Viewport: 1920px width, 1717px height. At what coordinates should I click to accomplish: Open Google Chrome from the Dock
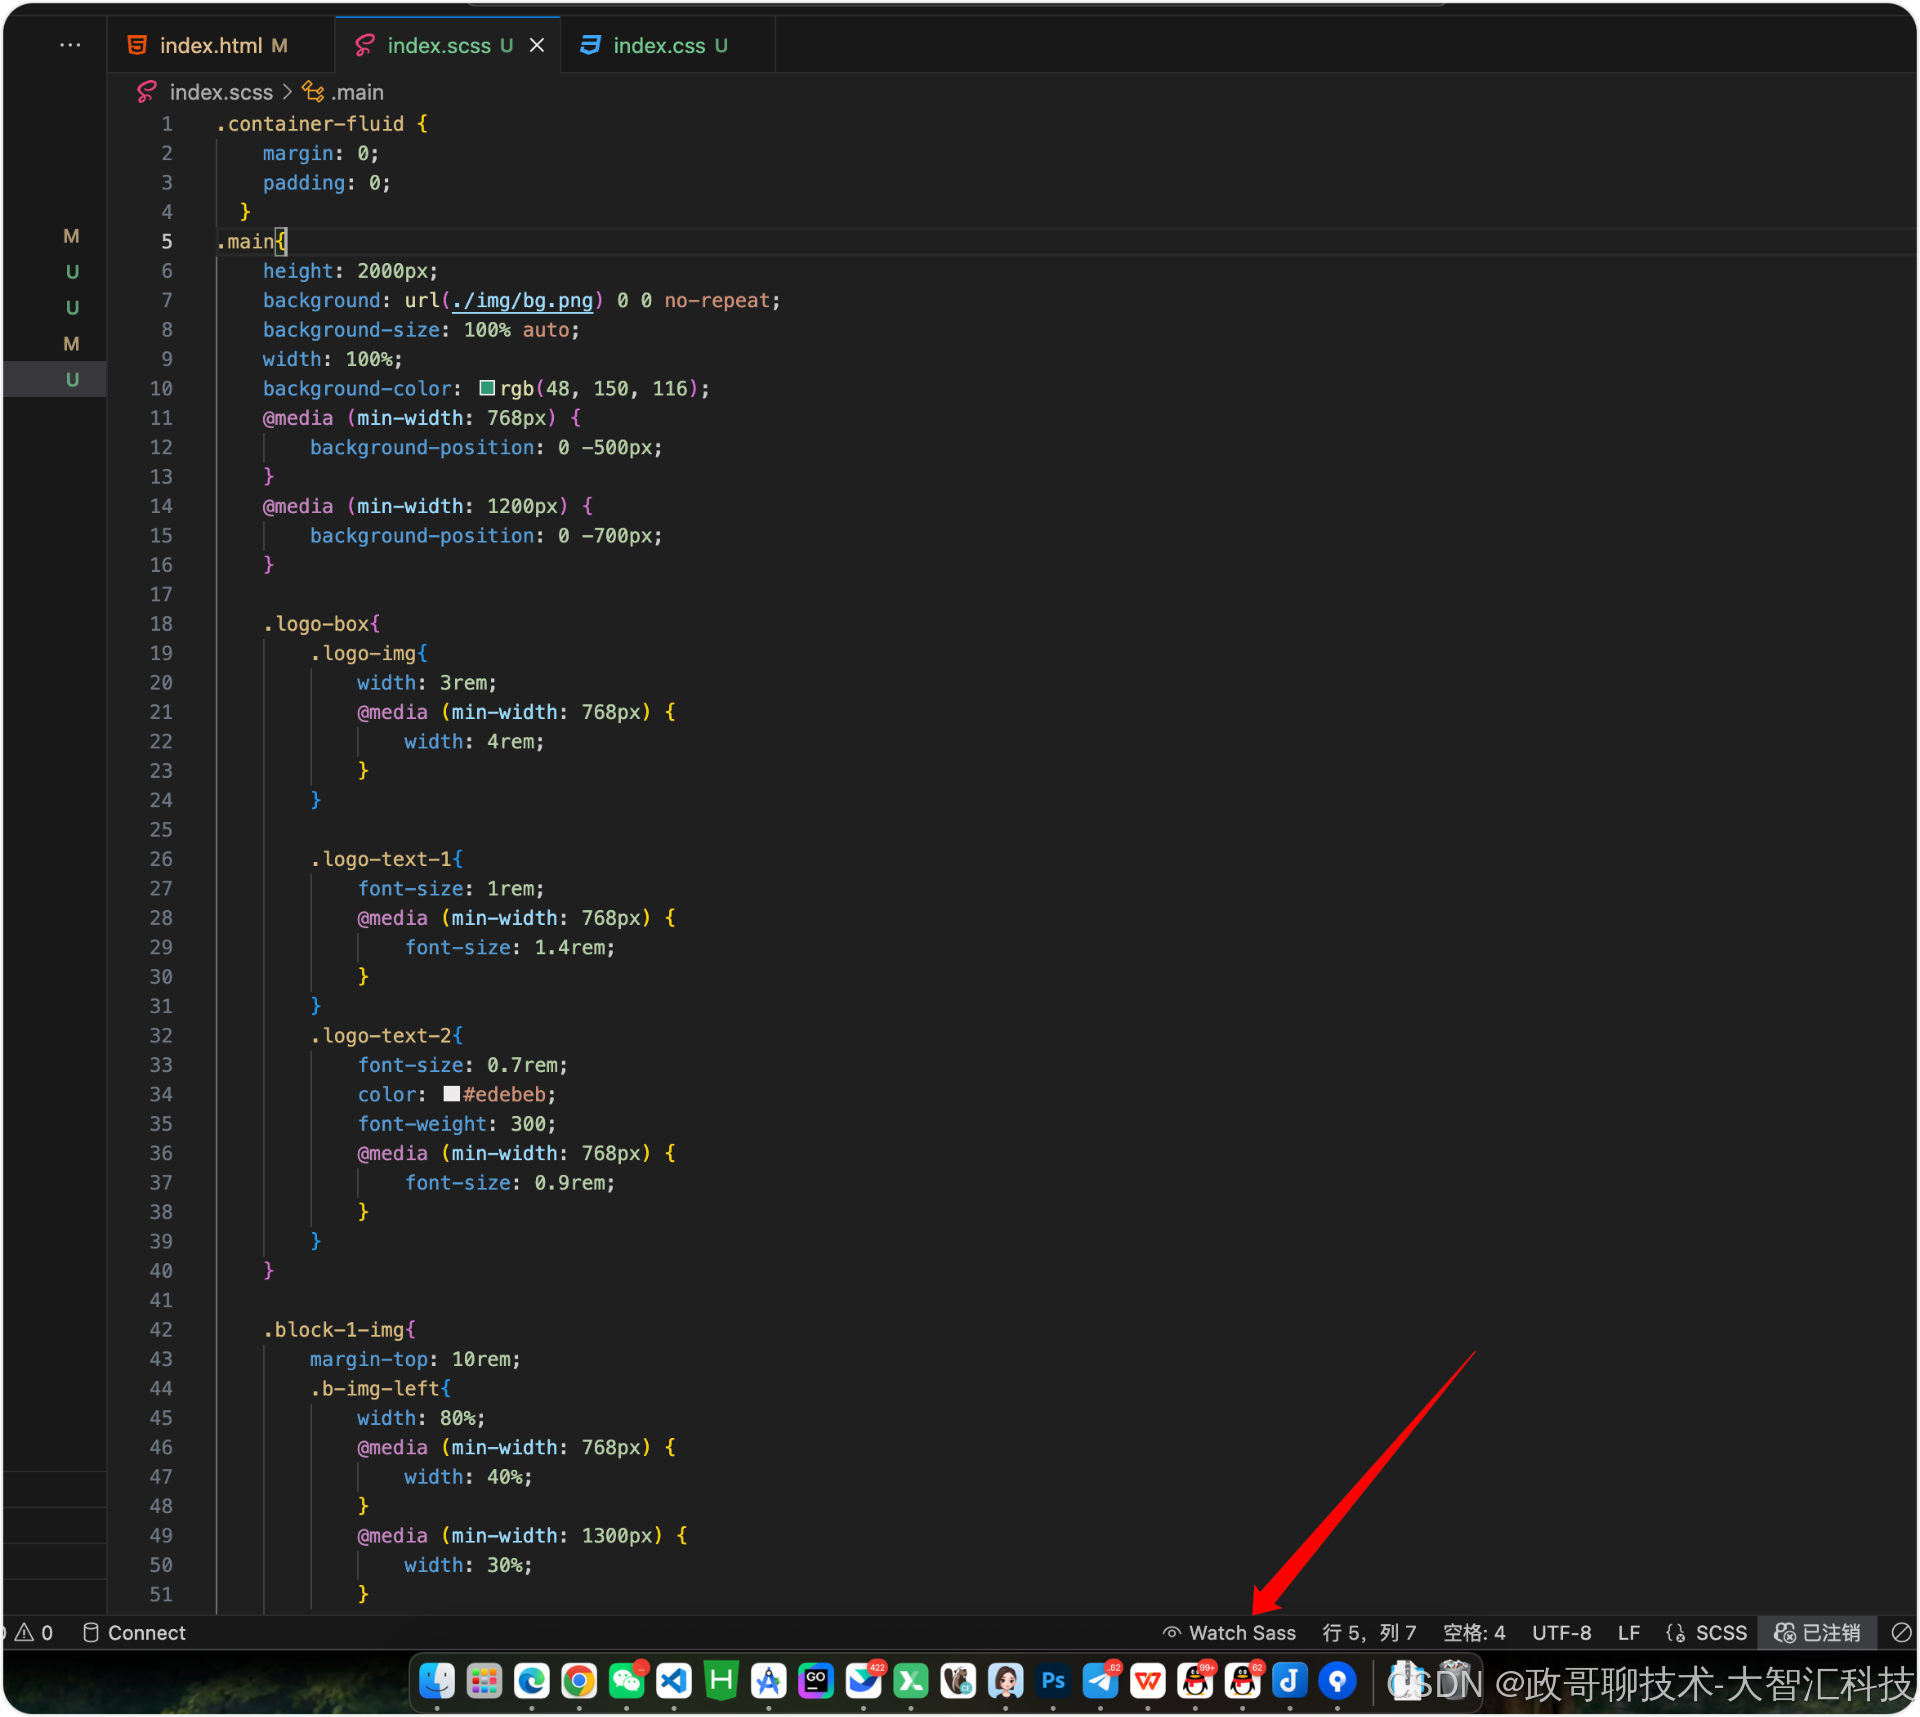click(579, 1681)
